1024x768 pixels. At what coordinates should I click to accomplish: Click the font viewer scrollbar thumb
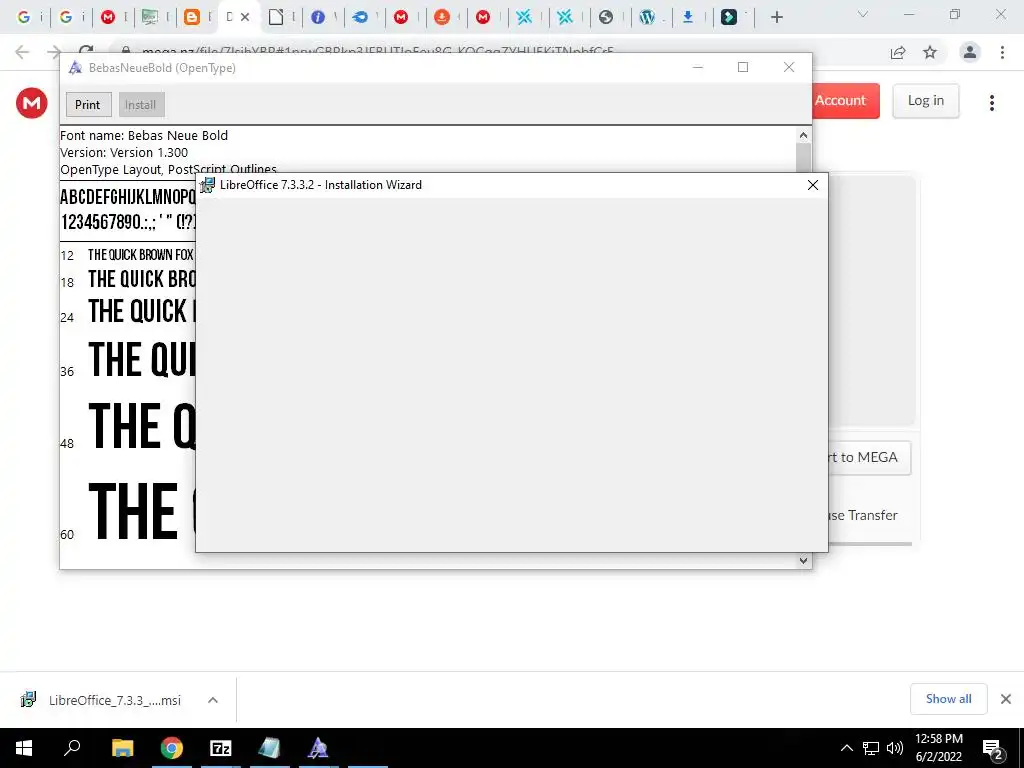tap(803, 157)
